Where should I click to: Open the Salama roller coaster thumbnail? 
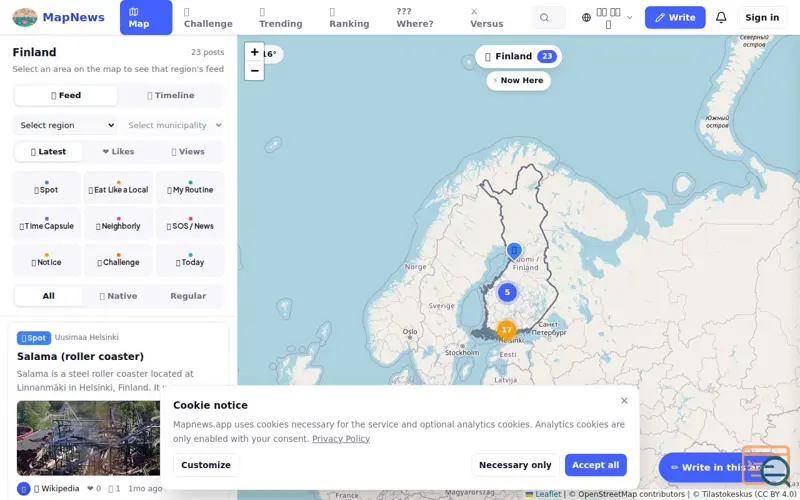(x=88, y=438)
